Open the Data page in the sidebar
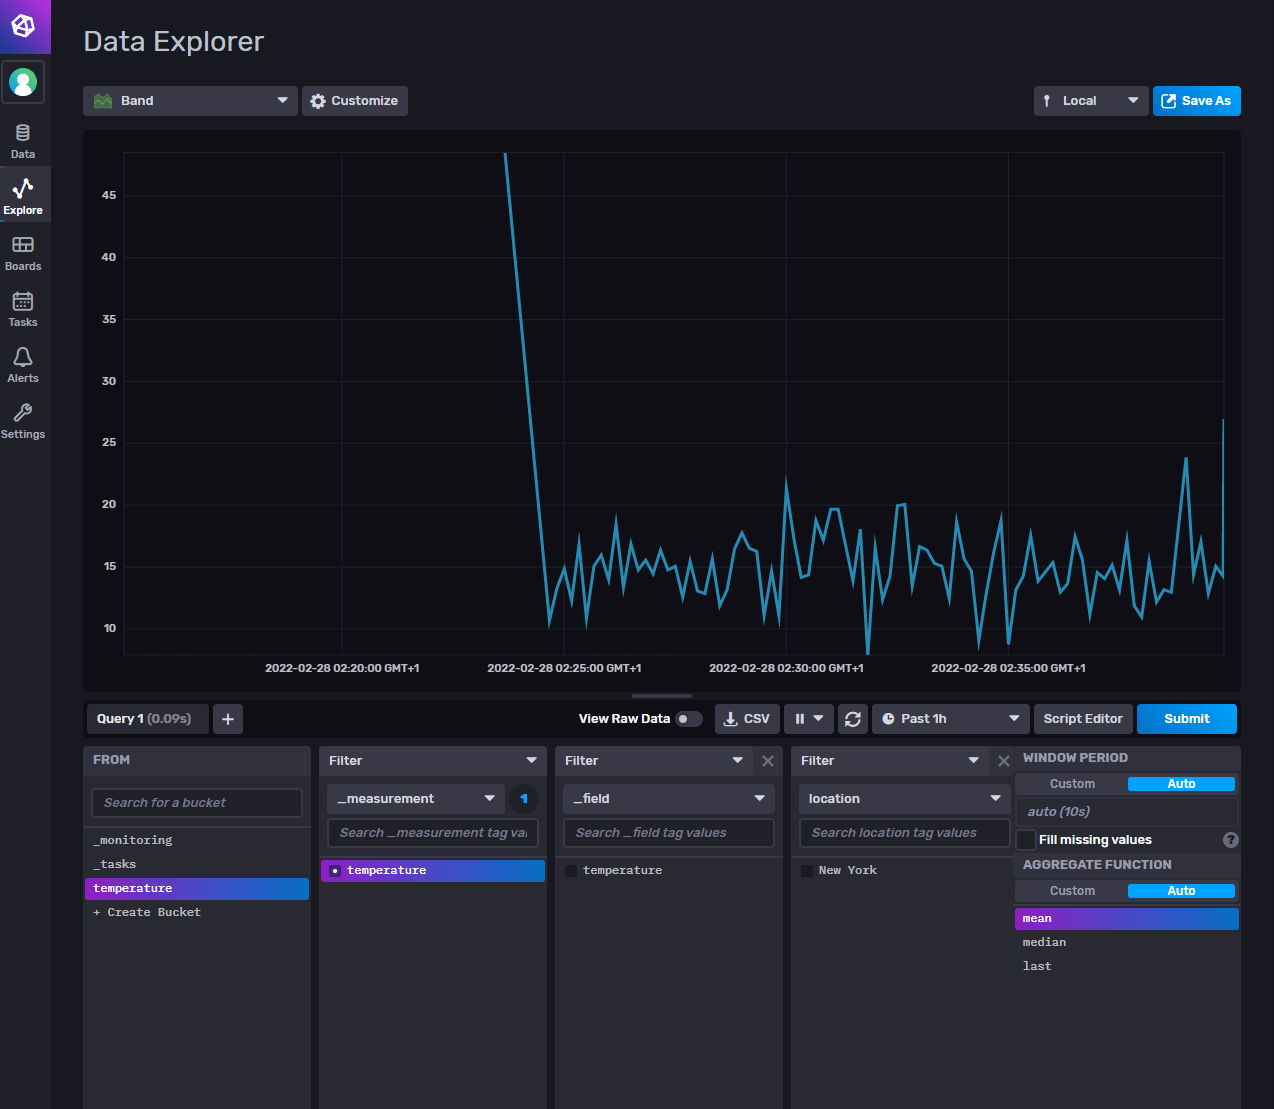 [23, 139]
